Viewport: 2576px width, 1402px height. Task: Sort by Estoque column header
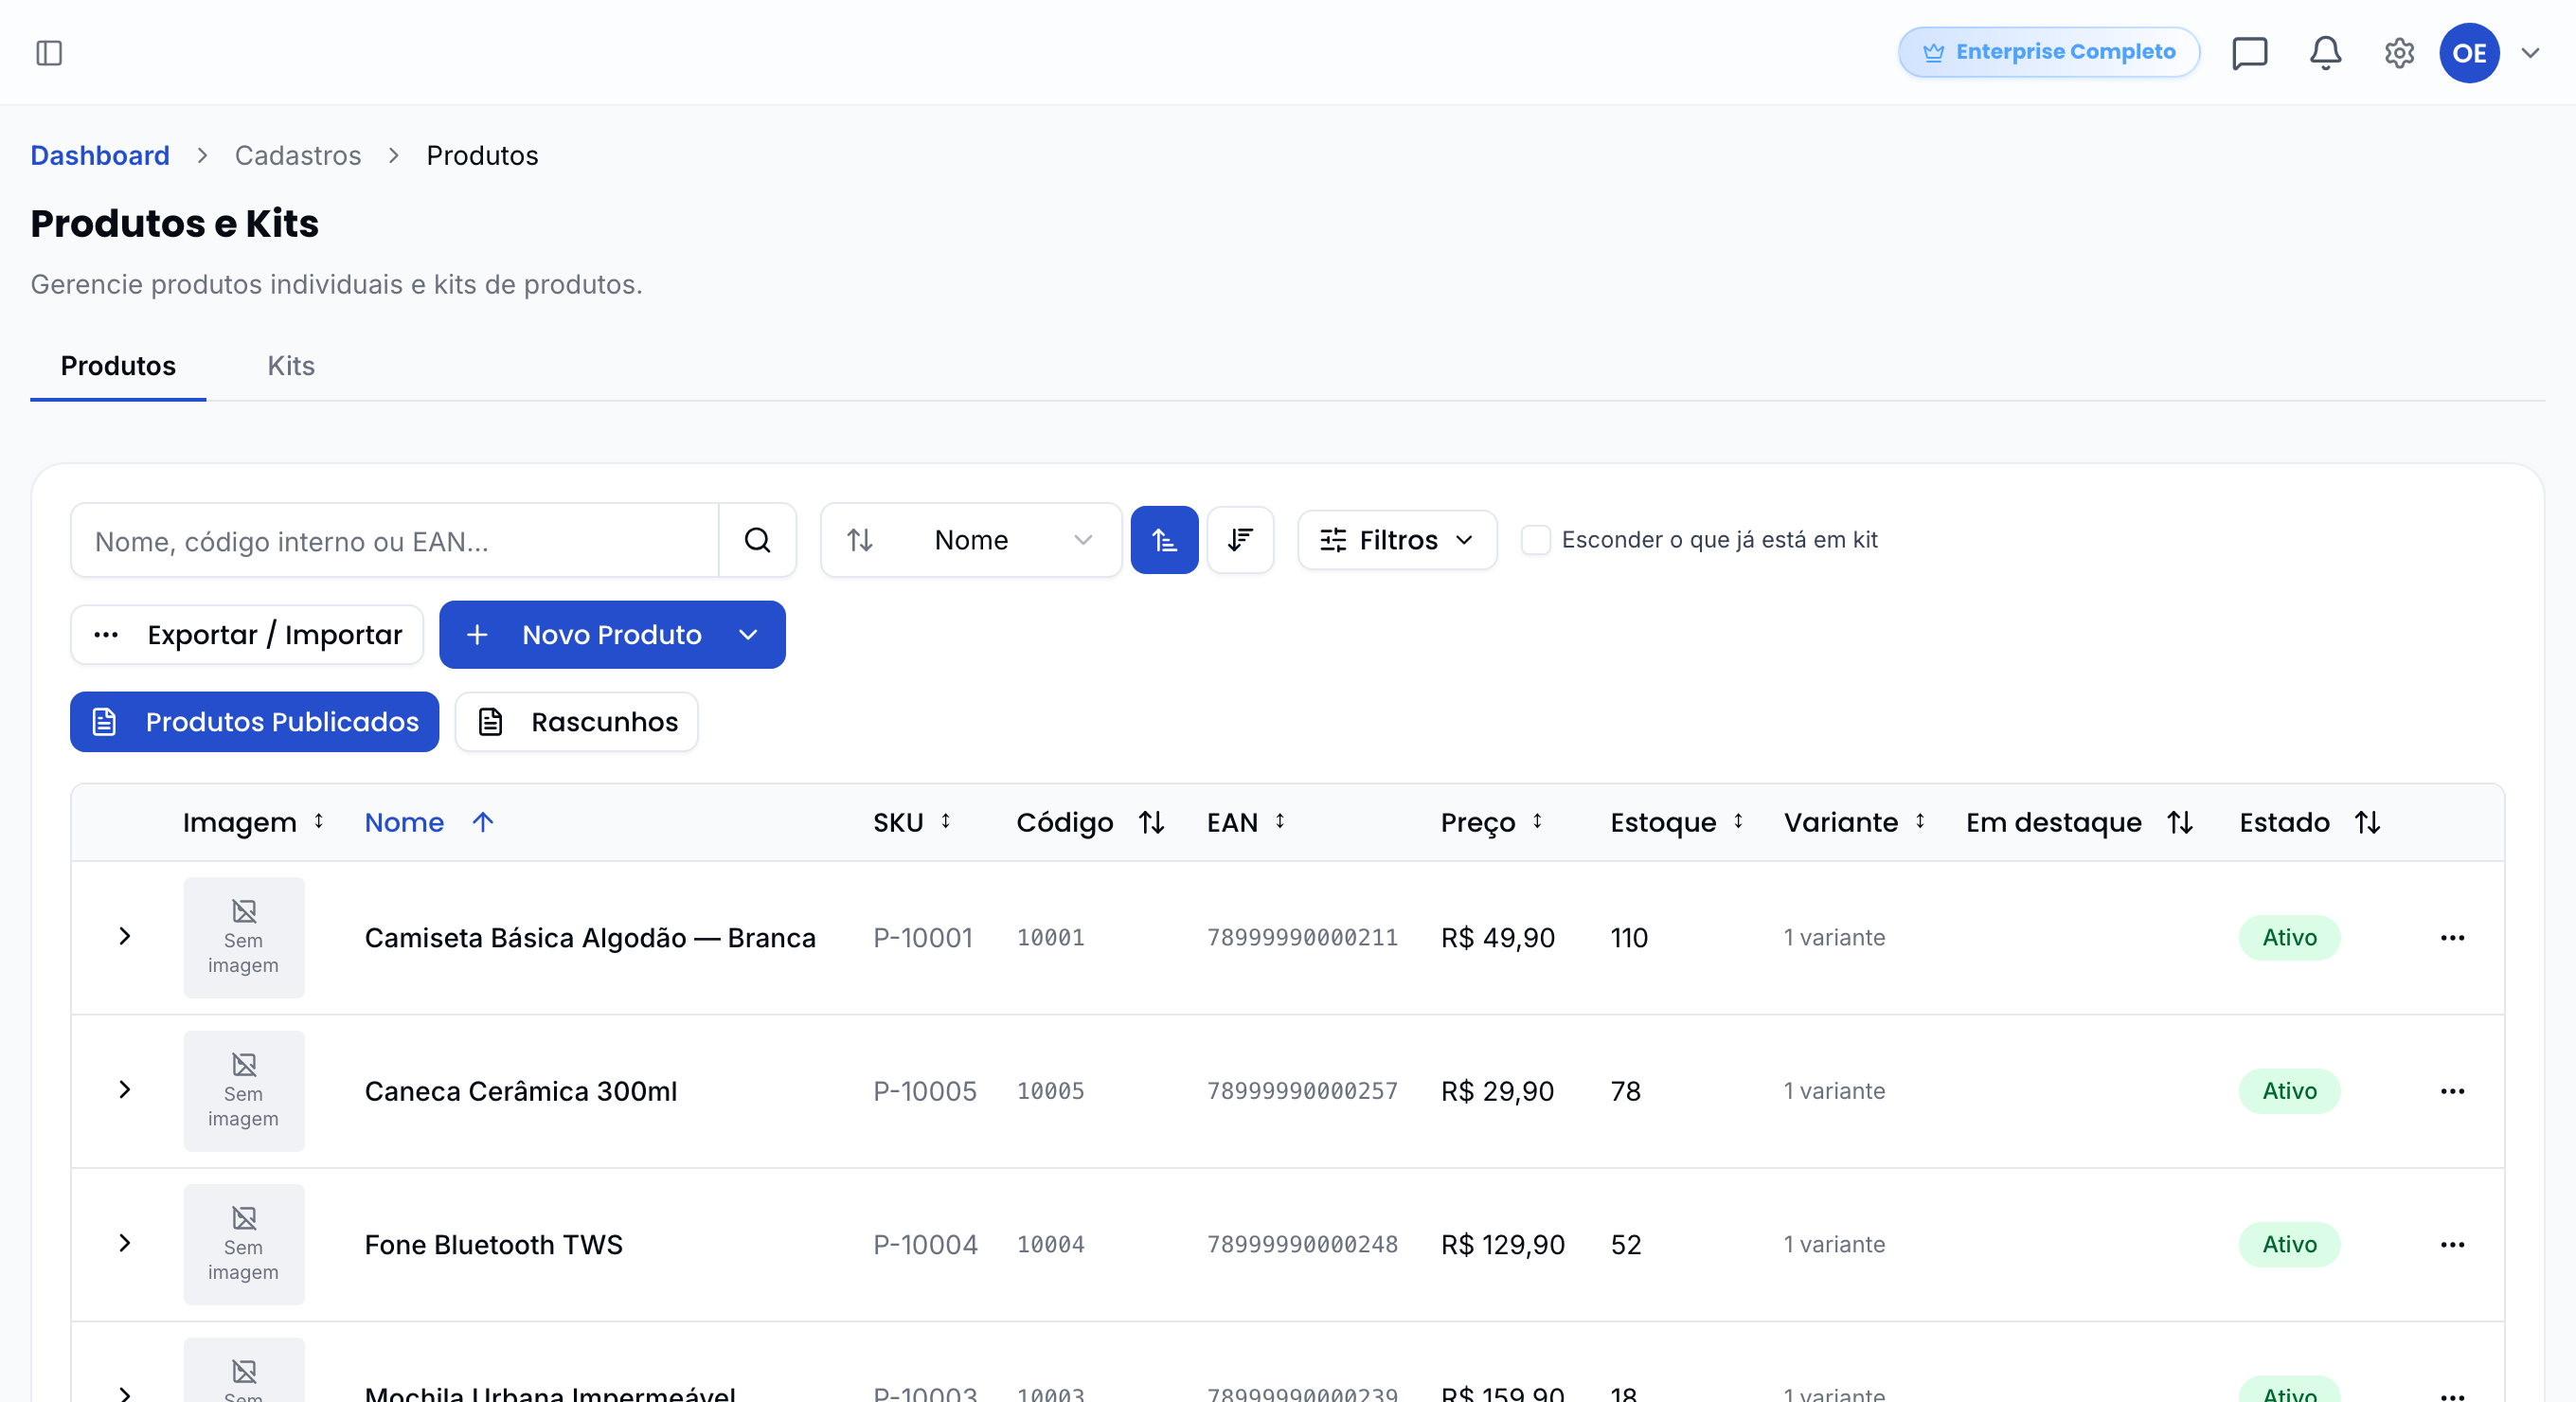pos(1677,823)
